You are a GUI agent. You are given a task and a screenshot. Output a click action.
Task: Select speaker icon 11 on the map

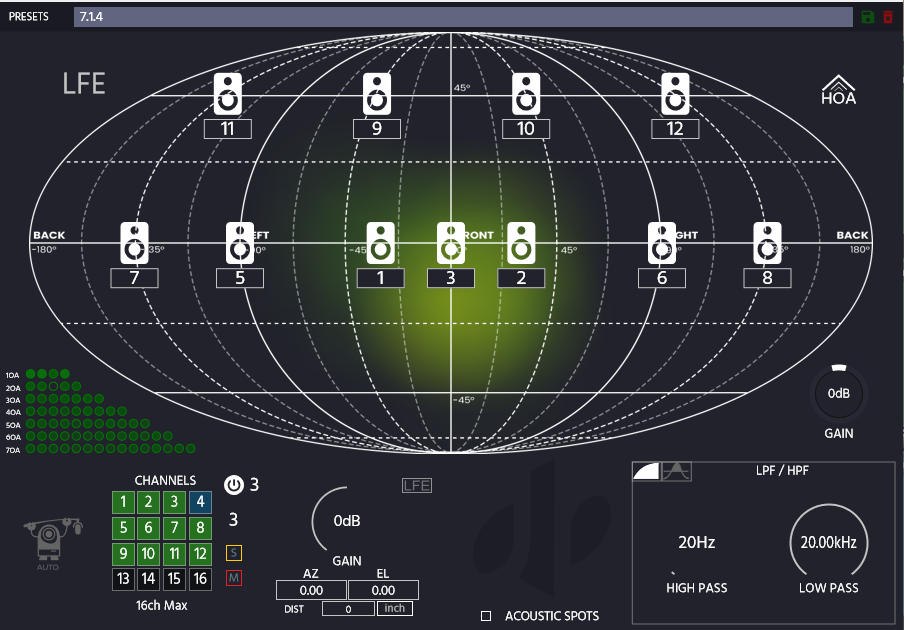pos(228,94)
